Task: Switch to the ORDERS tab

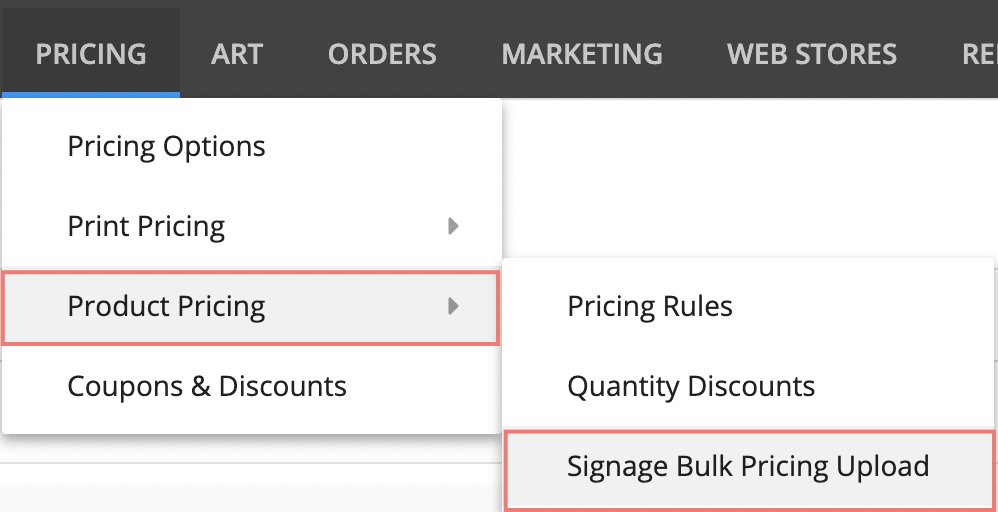Action: pyautogui.click(x=382, y=54)
